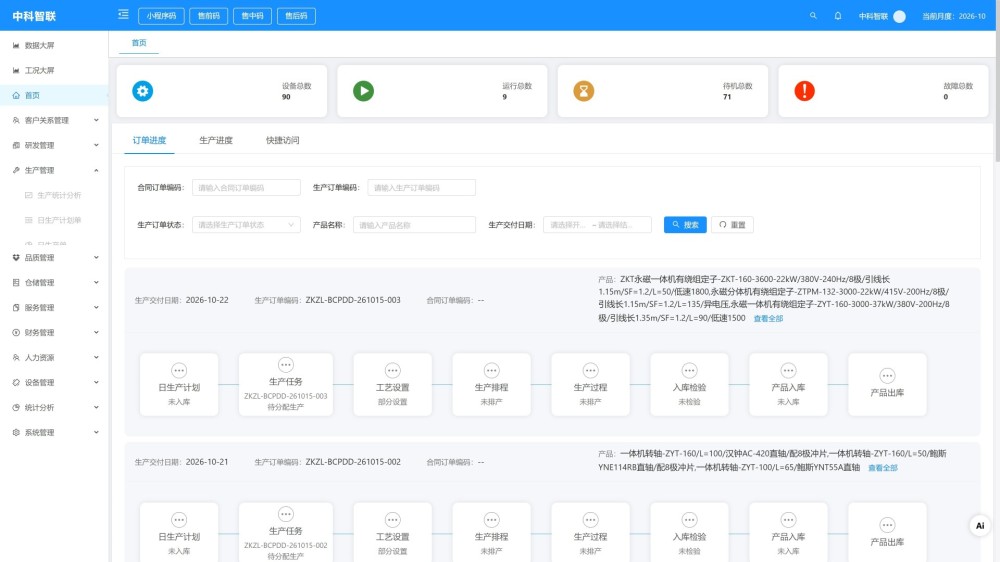
Task: Click the 售前码 button
Action: 209,16
